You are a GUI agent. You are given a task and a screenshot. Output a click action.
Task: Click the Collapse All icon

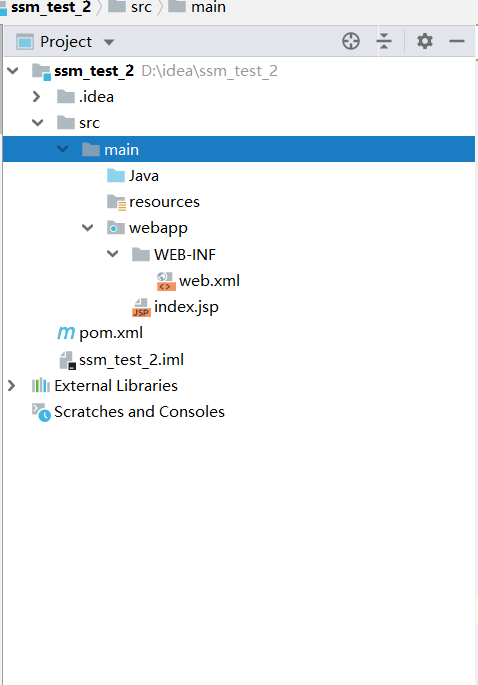(x=384, y=41)
